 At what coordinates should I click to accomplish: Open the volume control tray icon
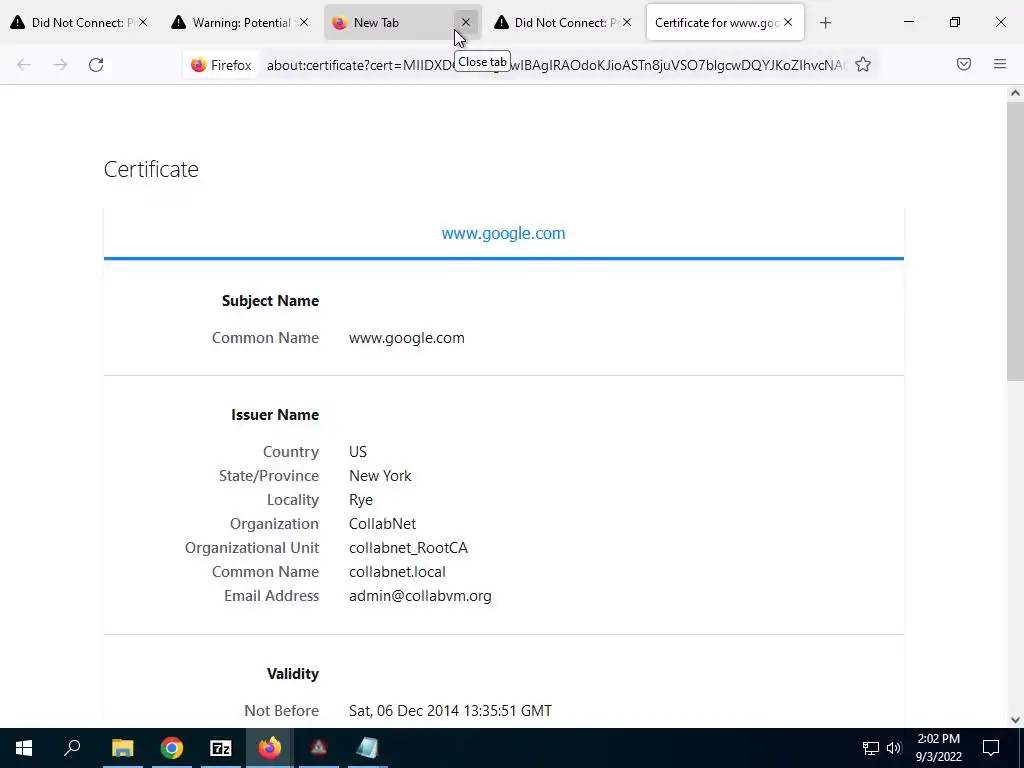[x=894, y=748]
